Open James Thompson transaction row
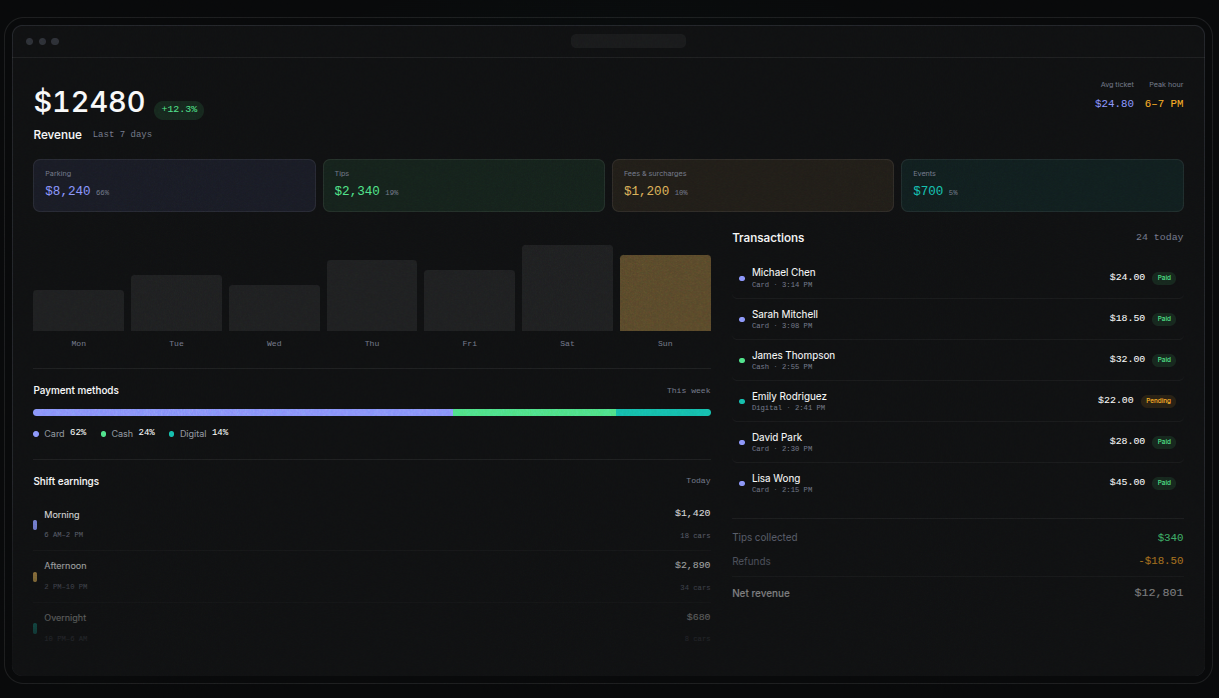 point(957,360)
